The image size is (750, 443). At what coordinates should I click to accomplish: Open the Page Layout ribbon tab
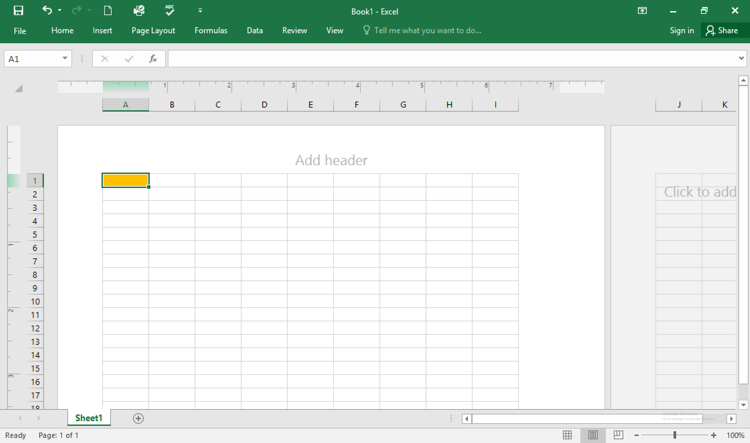coord(153,31)
